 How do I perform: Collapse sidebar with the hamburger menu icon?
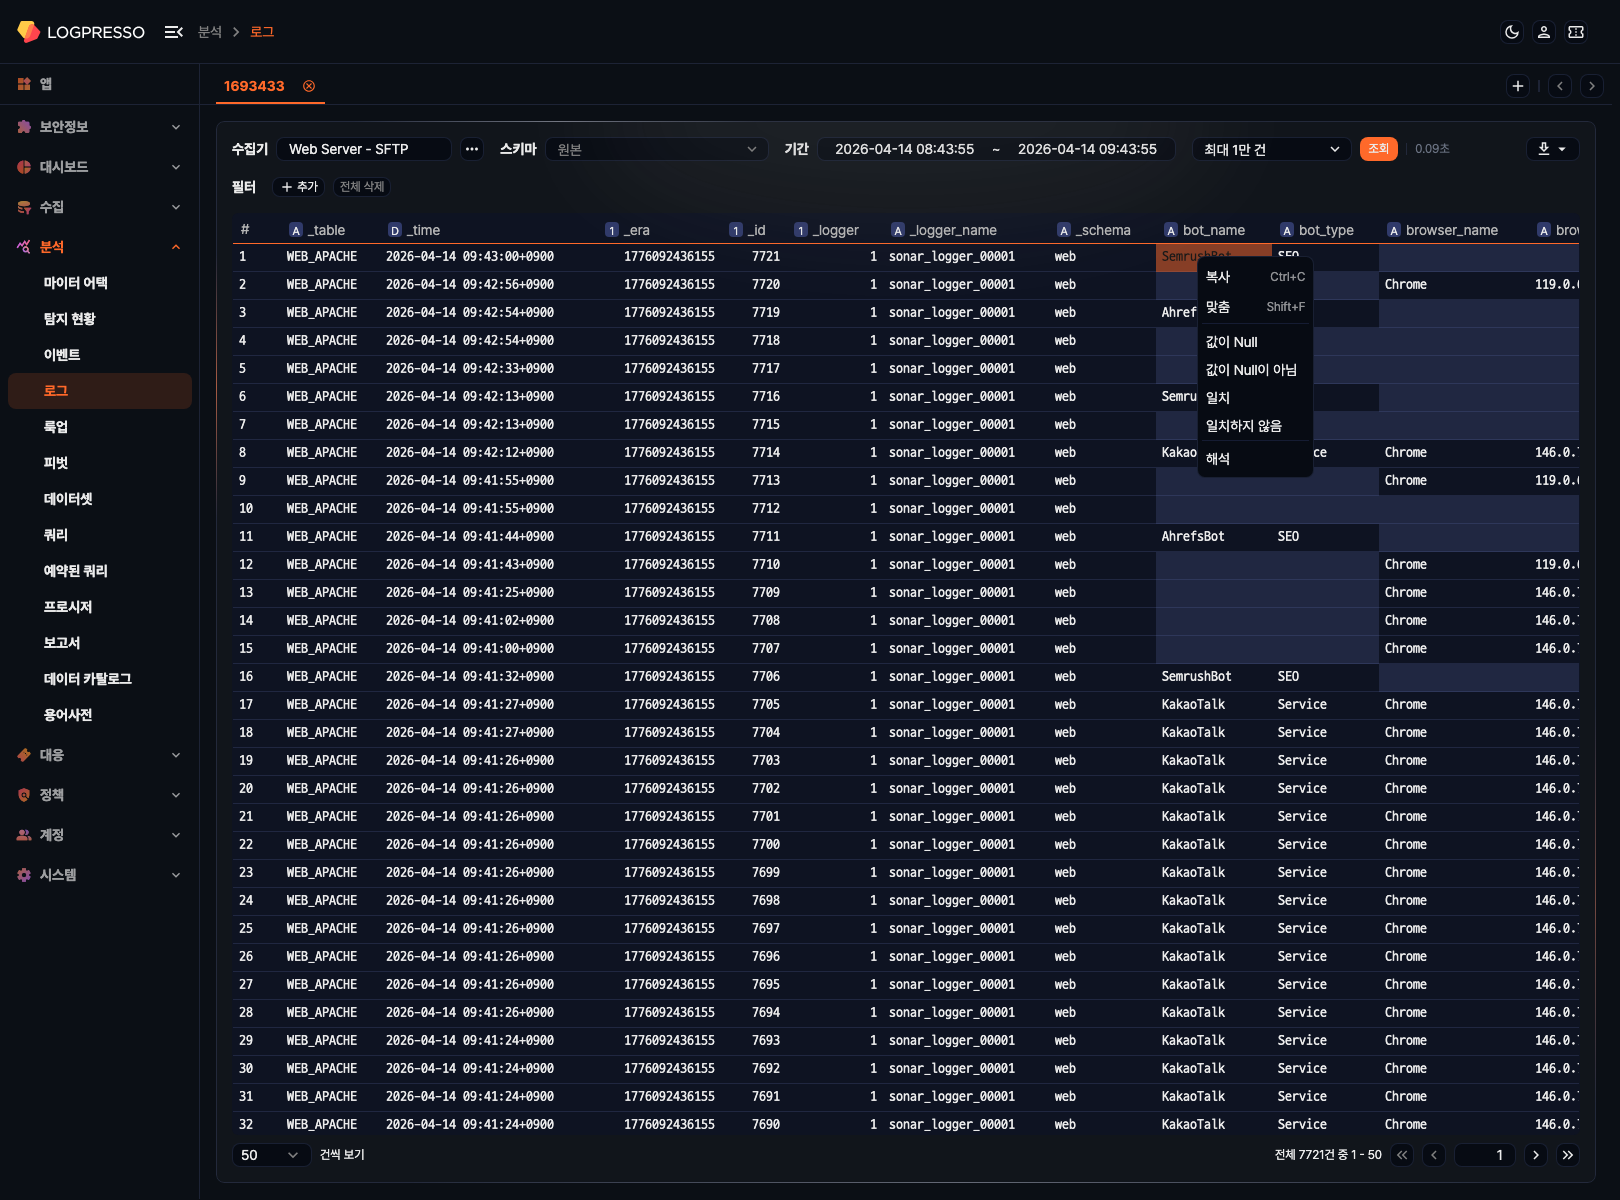coord(173,32)
